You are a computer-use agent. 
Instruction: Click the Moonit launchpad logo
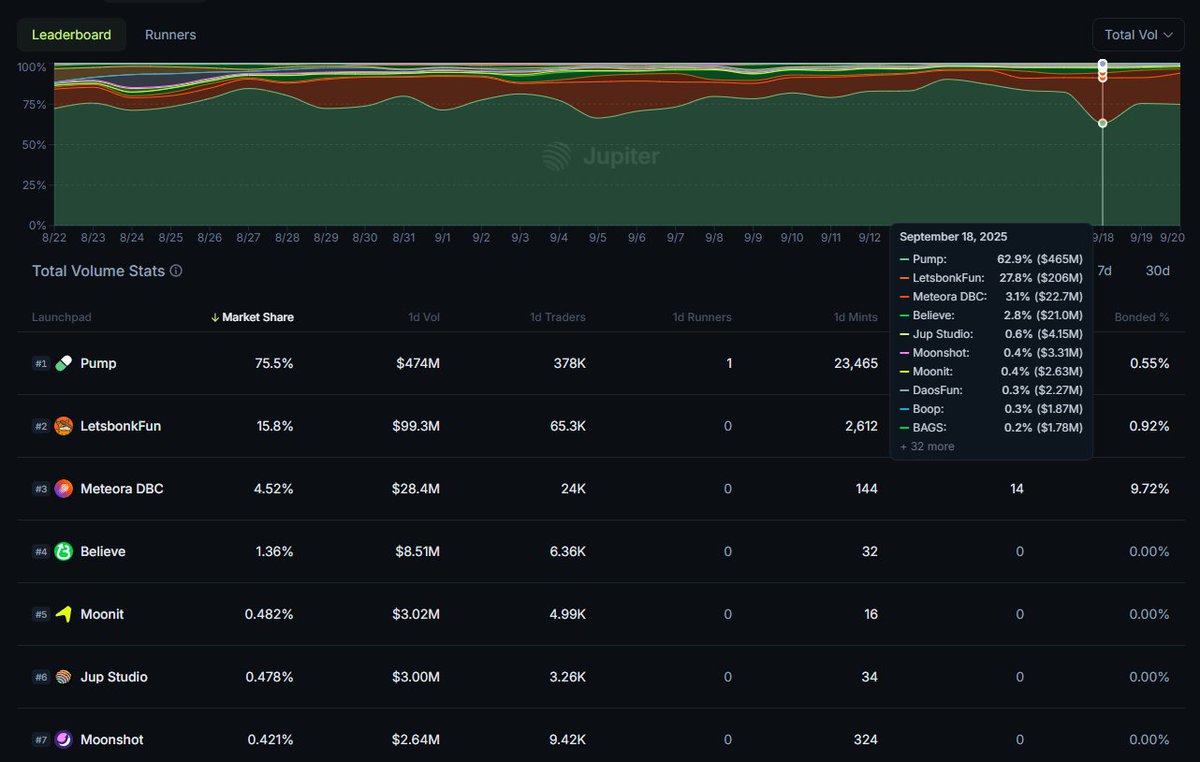click(63, 614)
